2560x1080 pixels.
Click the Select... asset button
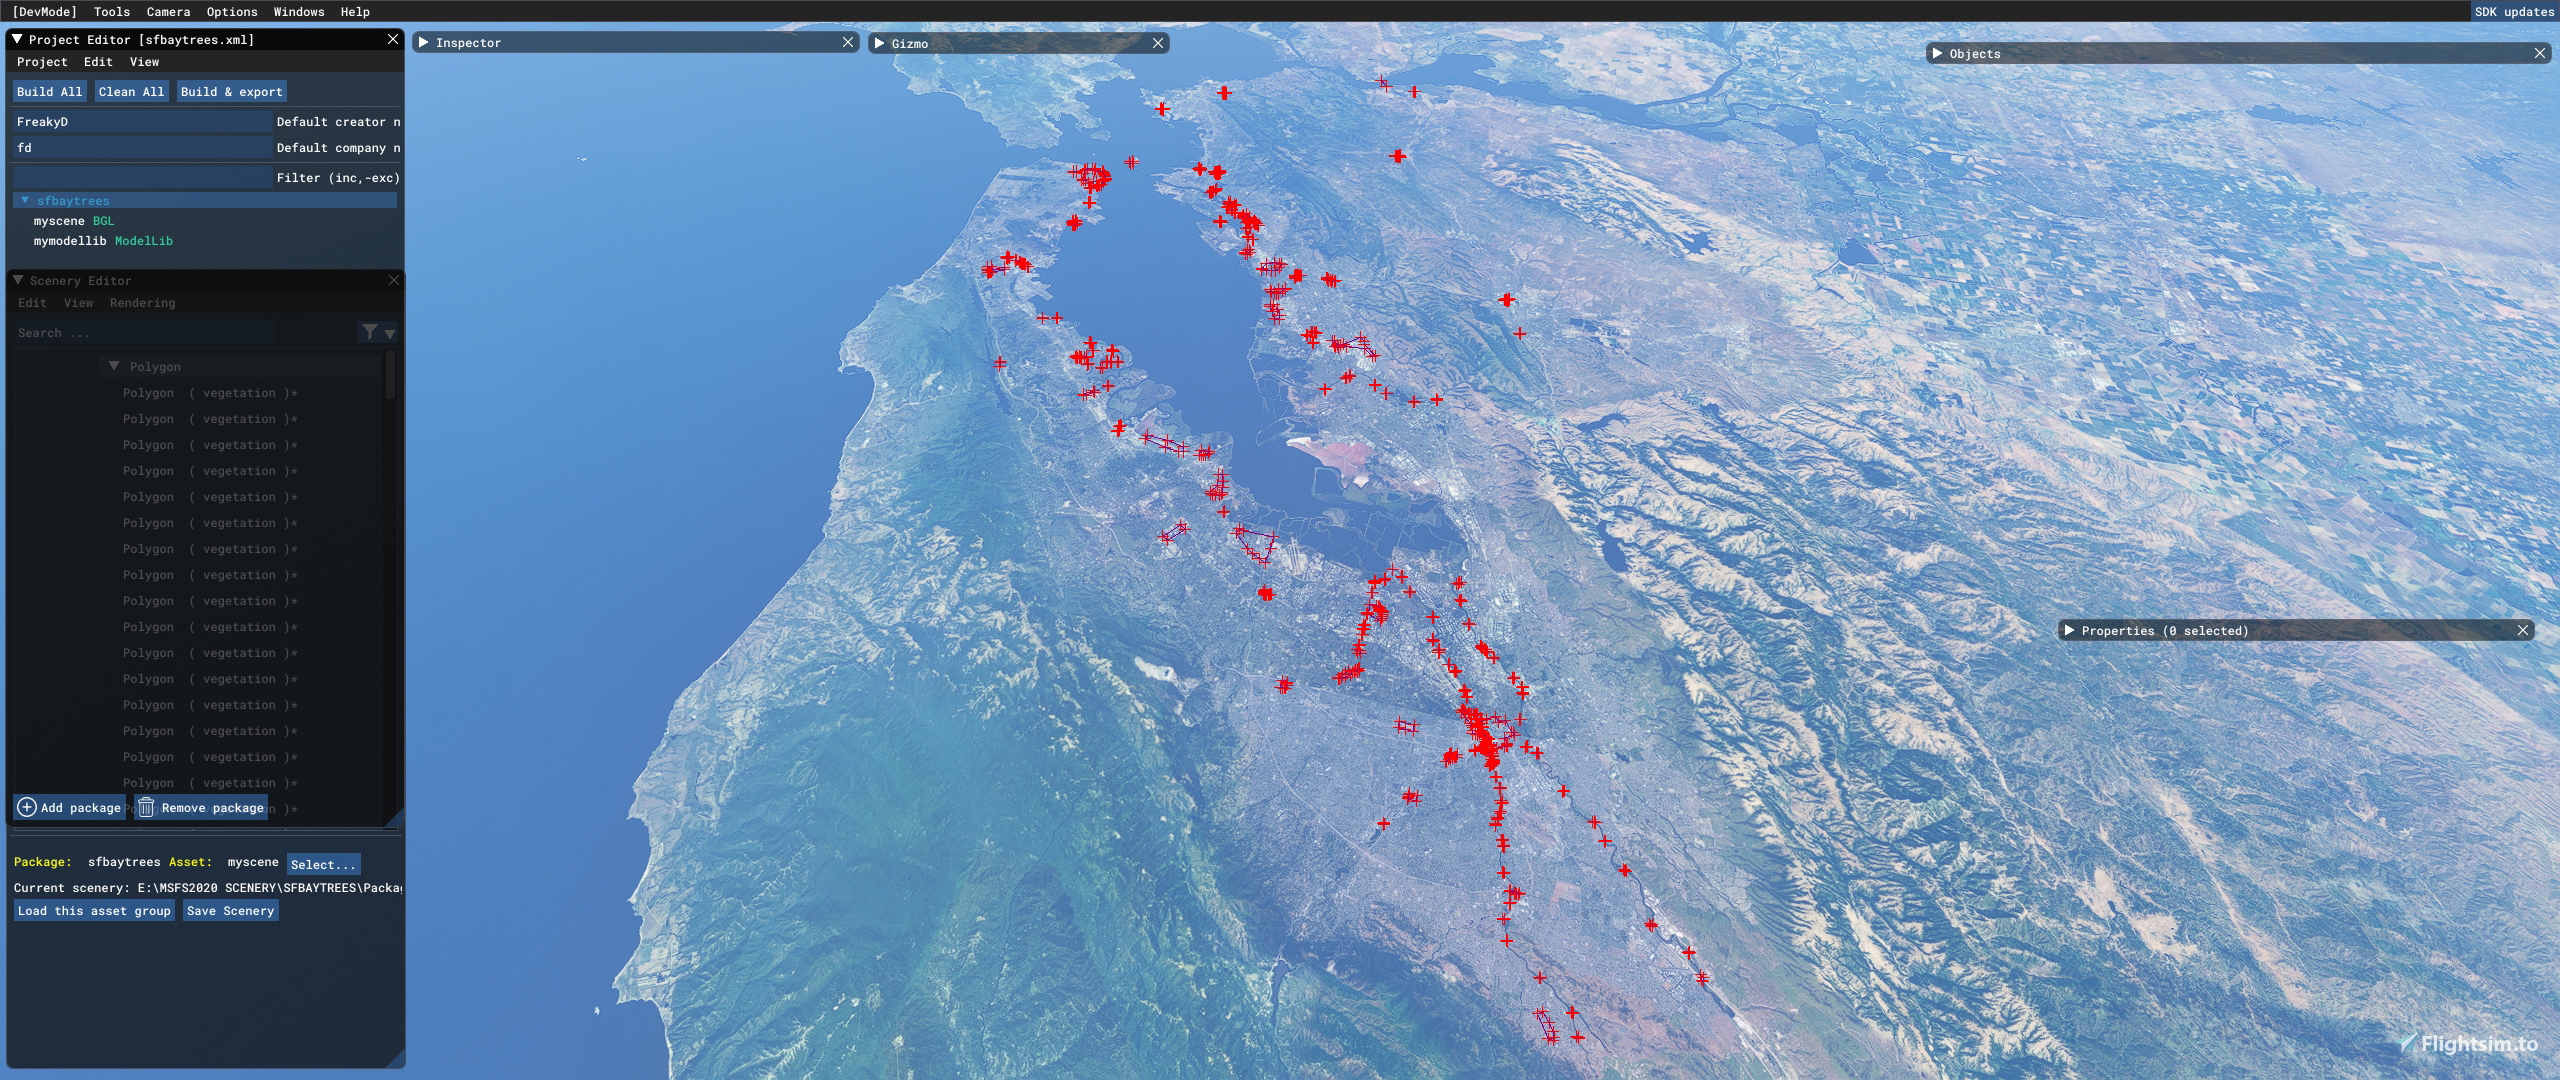[x=323, y=864]
